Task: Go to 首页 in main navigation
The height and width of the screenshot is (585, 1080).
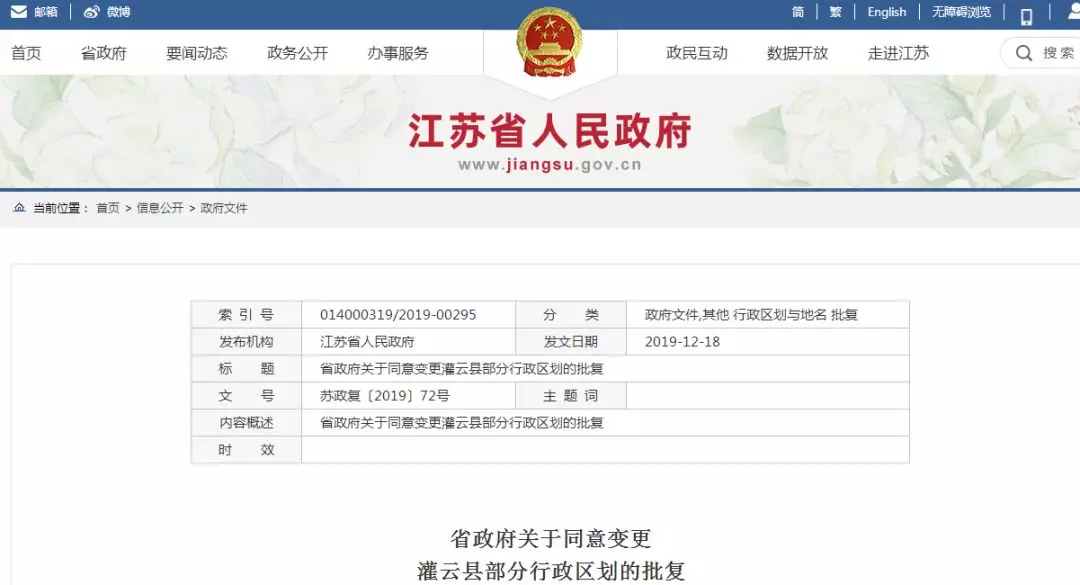Action: pos(26,53)
